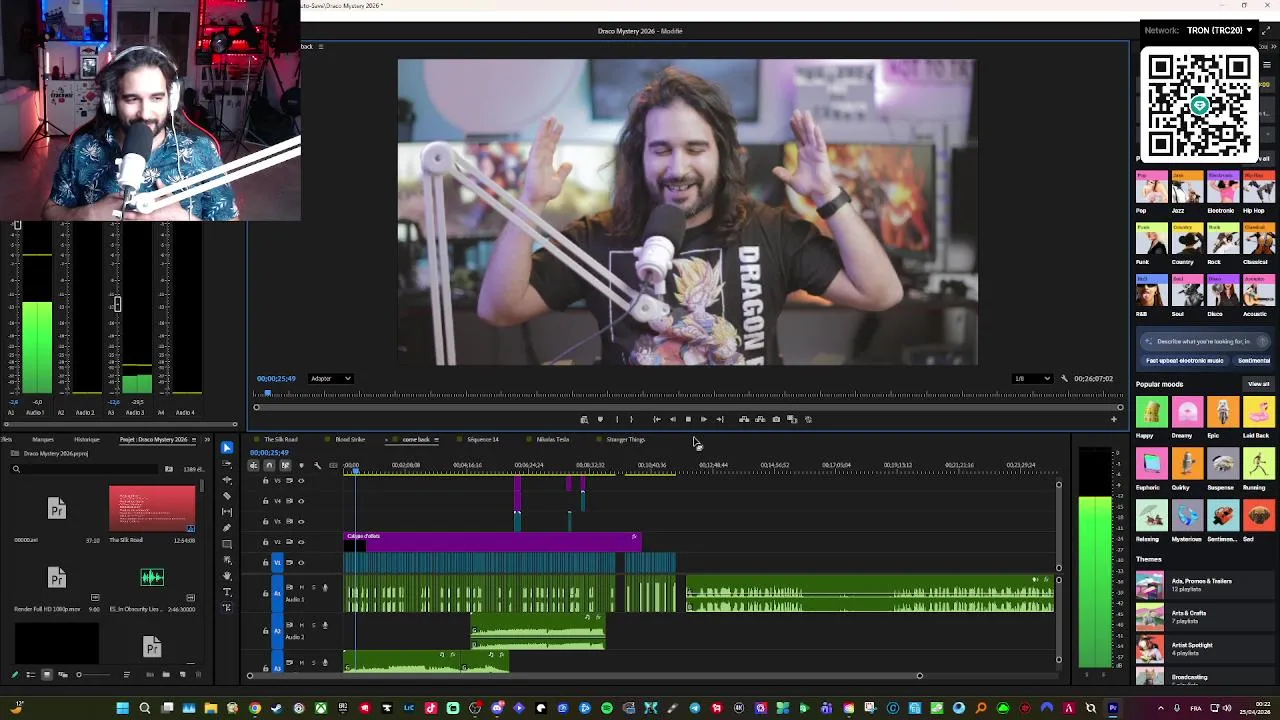Click the delete trash icon in Project panel
The height and width of the screenshot is (720, 1280).
point(198,675)
